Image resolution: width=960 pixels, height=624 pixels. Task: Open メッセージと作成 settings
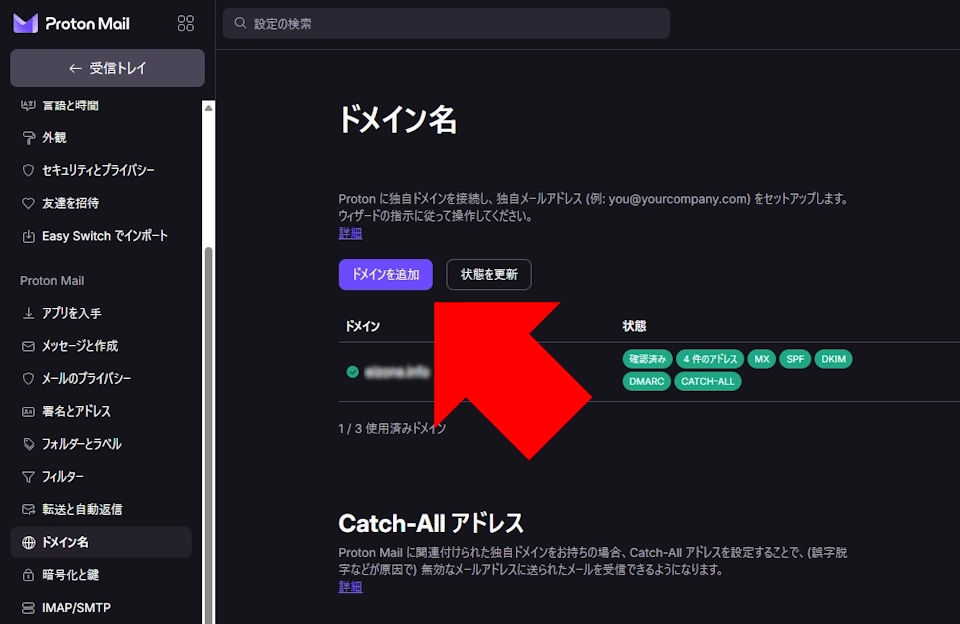coord(80,346)
